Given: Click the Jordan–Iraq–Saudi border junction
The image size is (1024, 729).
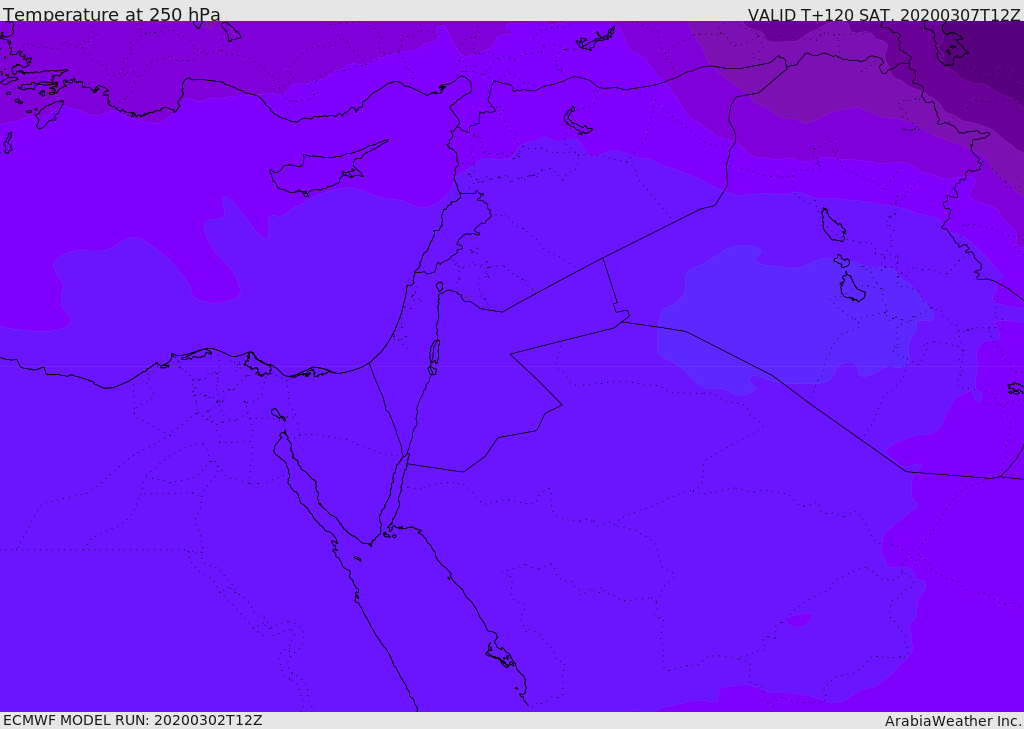Looking at the screenshot, I should [x=622, y=321].
